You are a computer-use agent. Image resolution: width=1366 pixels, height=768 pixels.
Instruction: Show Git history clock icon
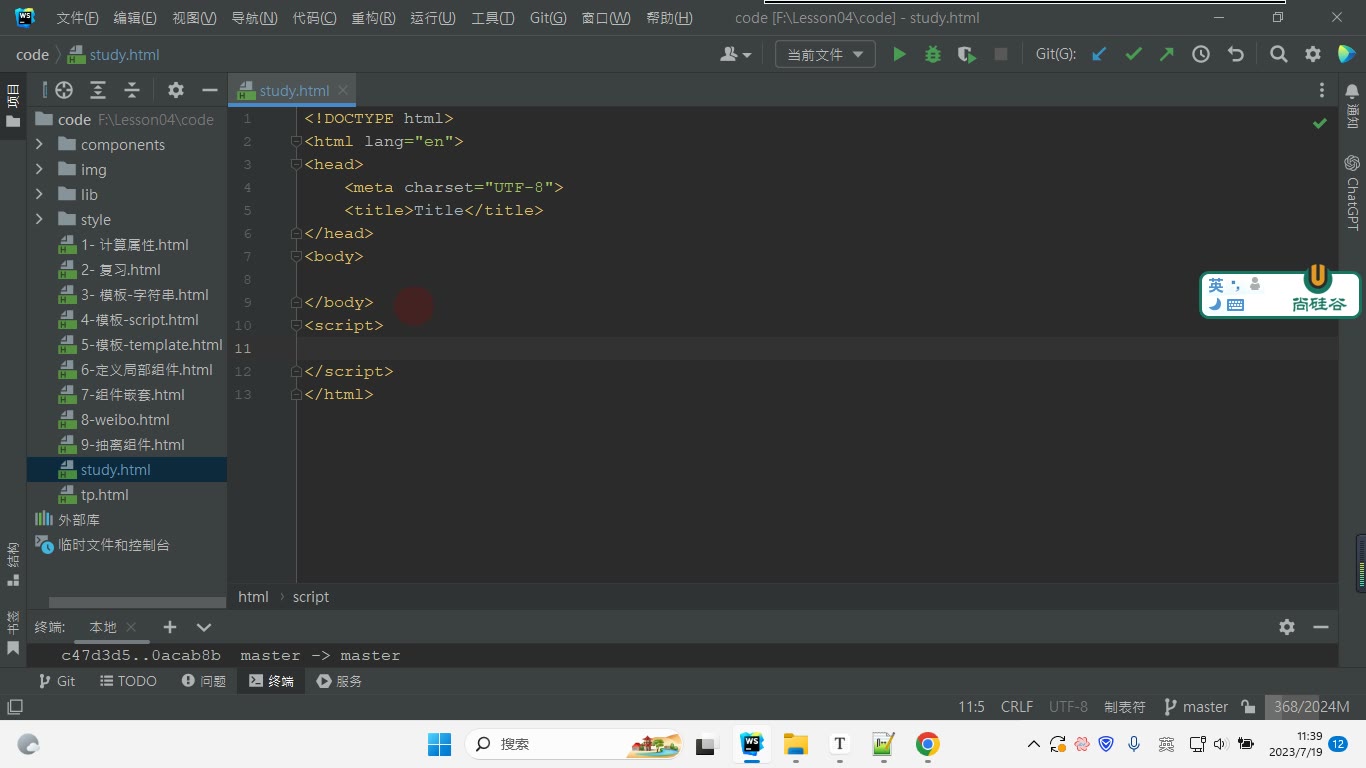click(1201, 55)
